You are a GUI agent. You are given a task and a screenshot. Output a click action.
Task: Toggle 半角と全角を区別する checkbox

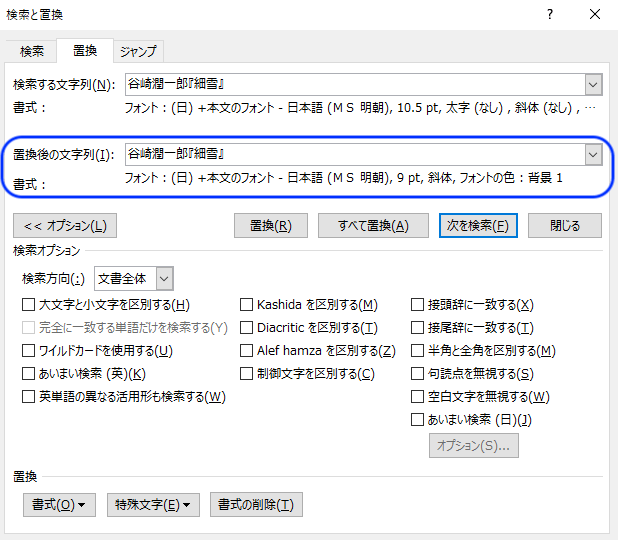(418, 351)
